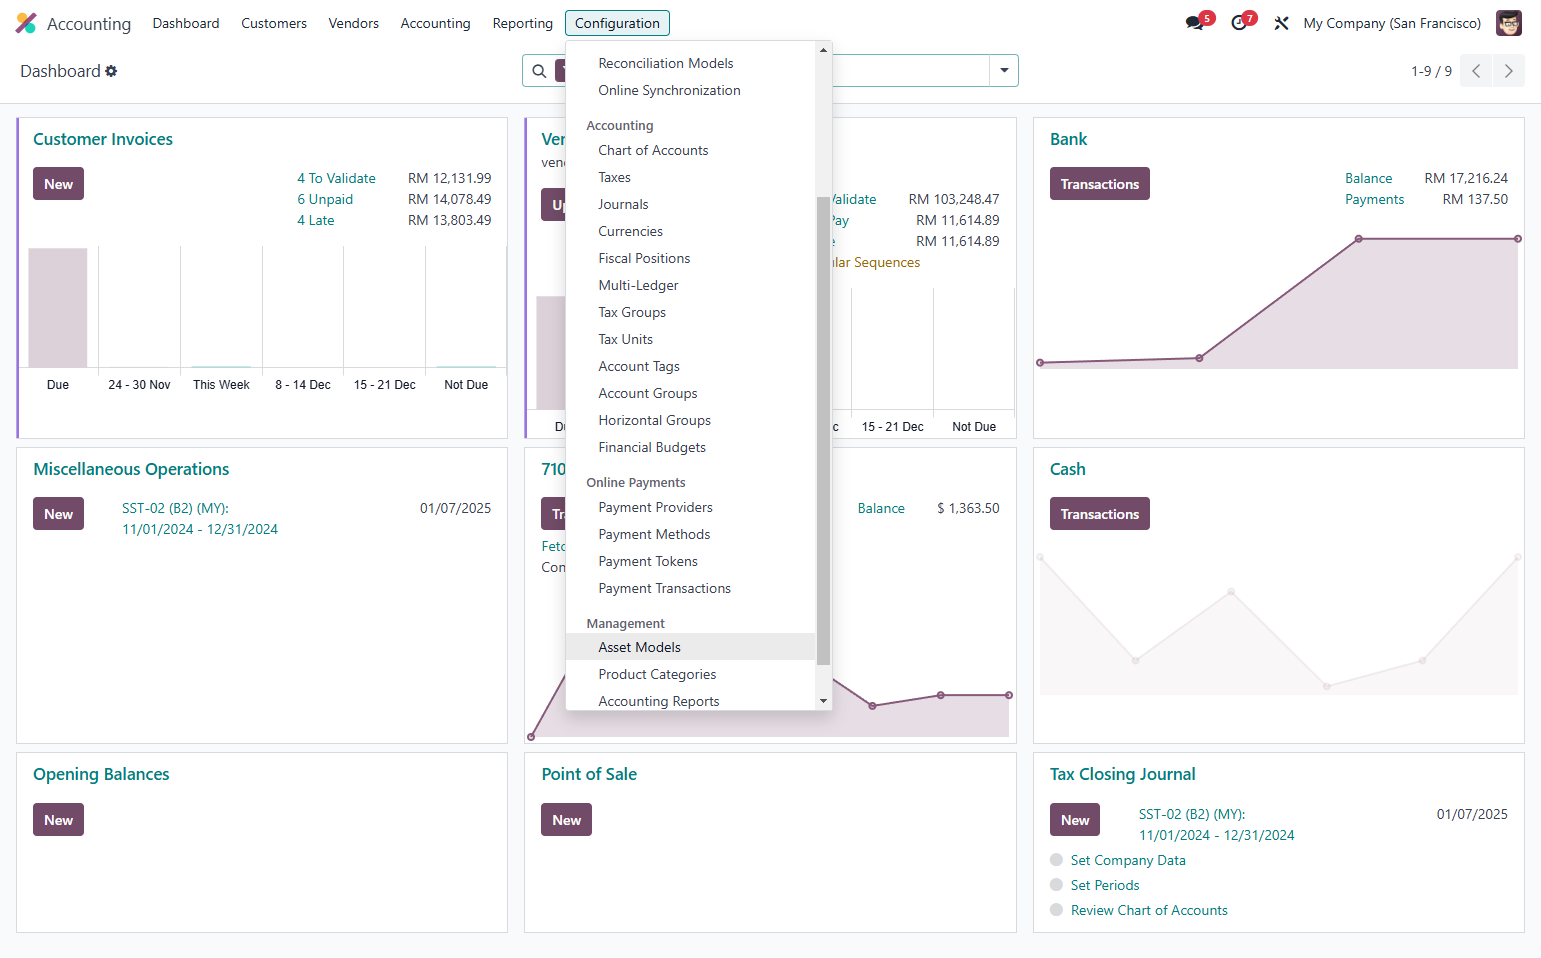Click Transactions button on Bank card
Image resolution: width=1541 pixels, height=958 pixels.
[x=1099, y=184]
